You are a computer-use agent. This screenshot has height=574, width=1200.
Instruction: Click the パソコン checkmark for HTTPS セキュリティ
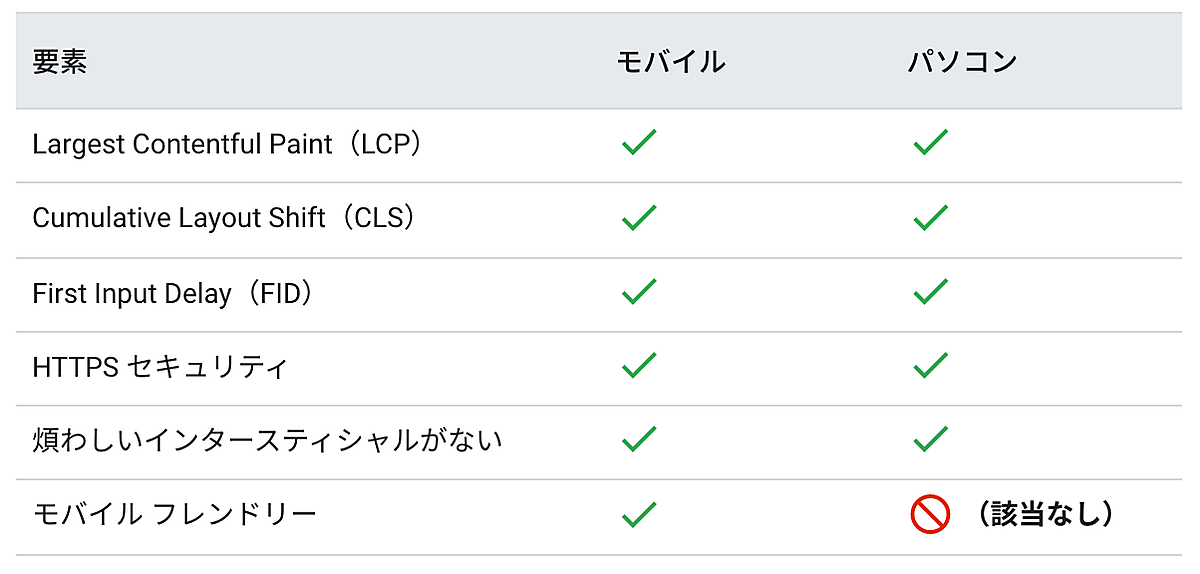pos(930,367)
